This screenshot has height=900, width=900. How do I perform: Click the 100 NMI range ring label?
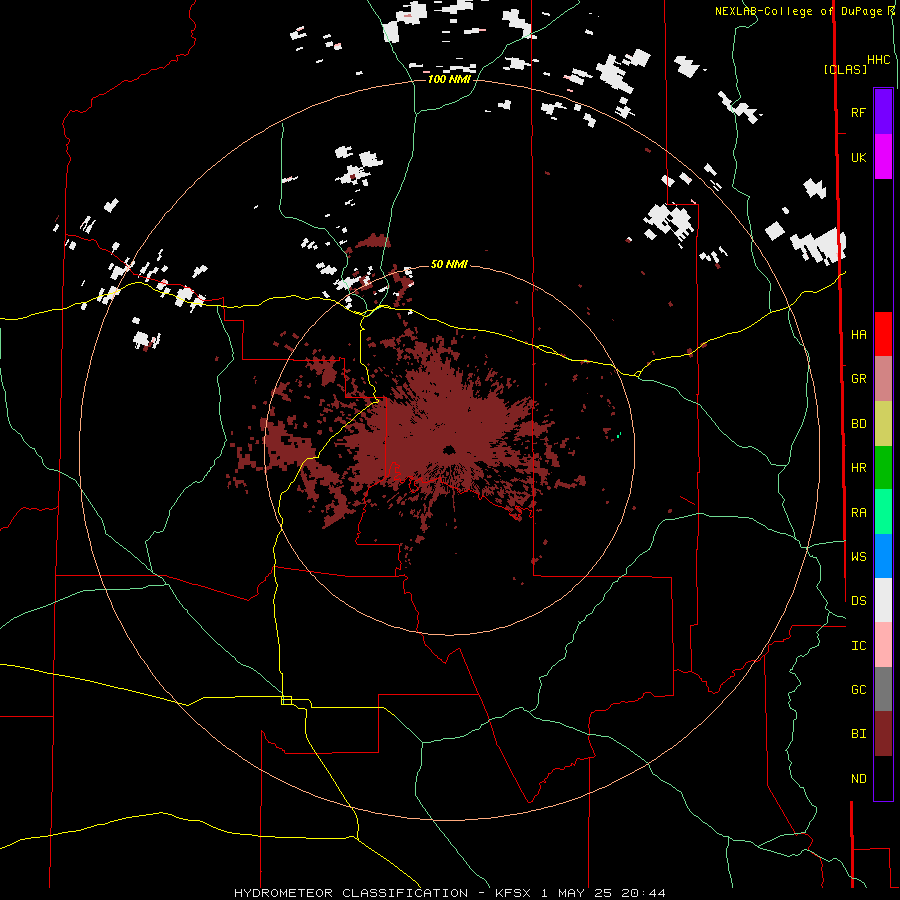(x=449, y=79)
